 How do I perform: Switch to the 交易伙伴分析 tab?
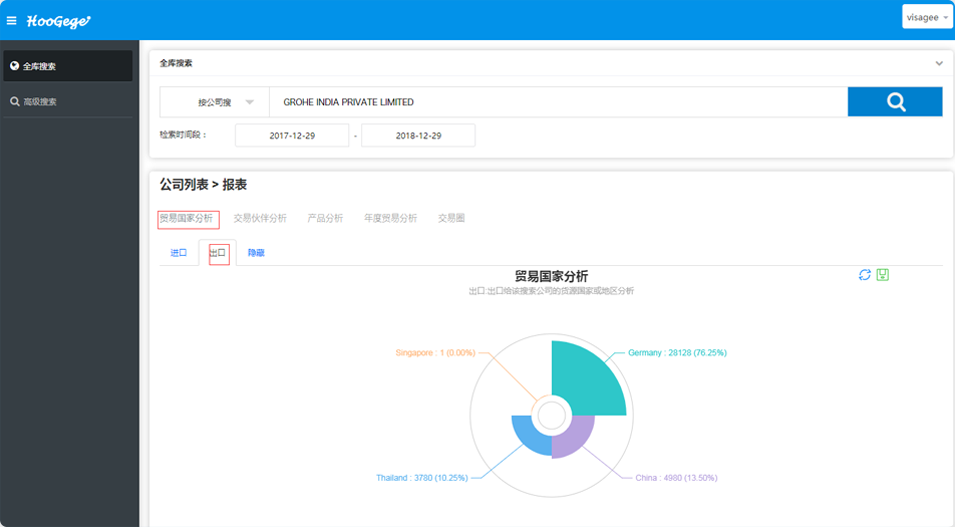[x=260, y=218]
